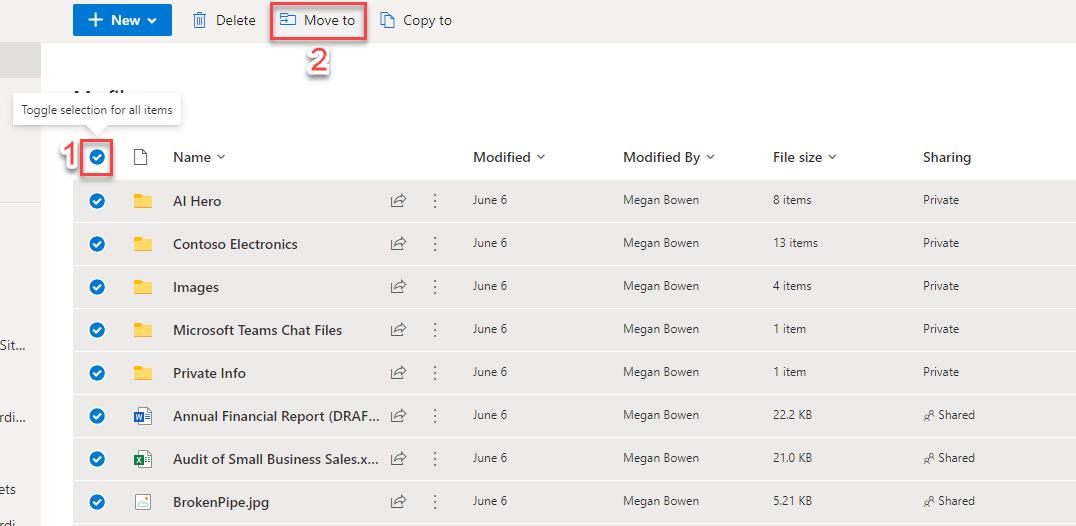Share the AI Hero folder

(x=398, y=201)
